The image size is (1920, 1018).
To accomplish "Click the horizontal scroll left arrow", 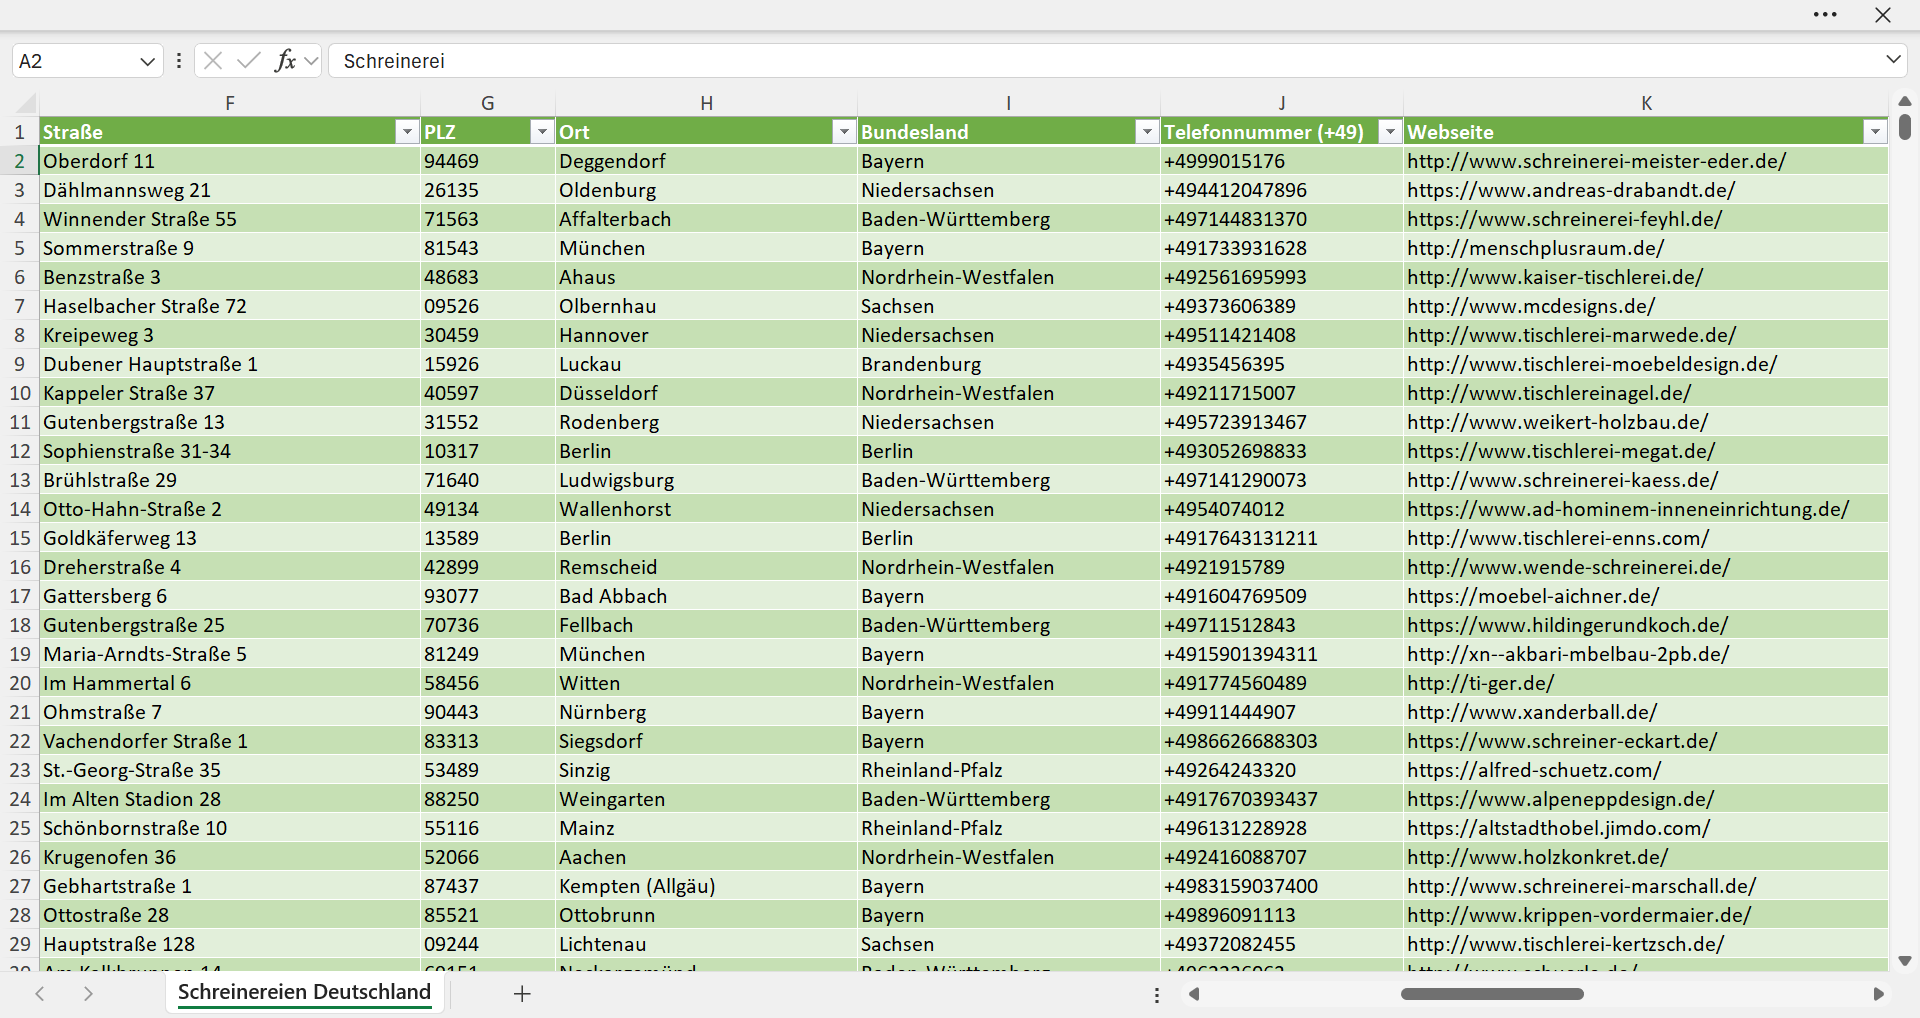I will [1193, 994].
